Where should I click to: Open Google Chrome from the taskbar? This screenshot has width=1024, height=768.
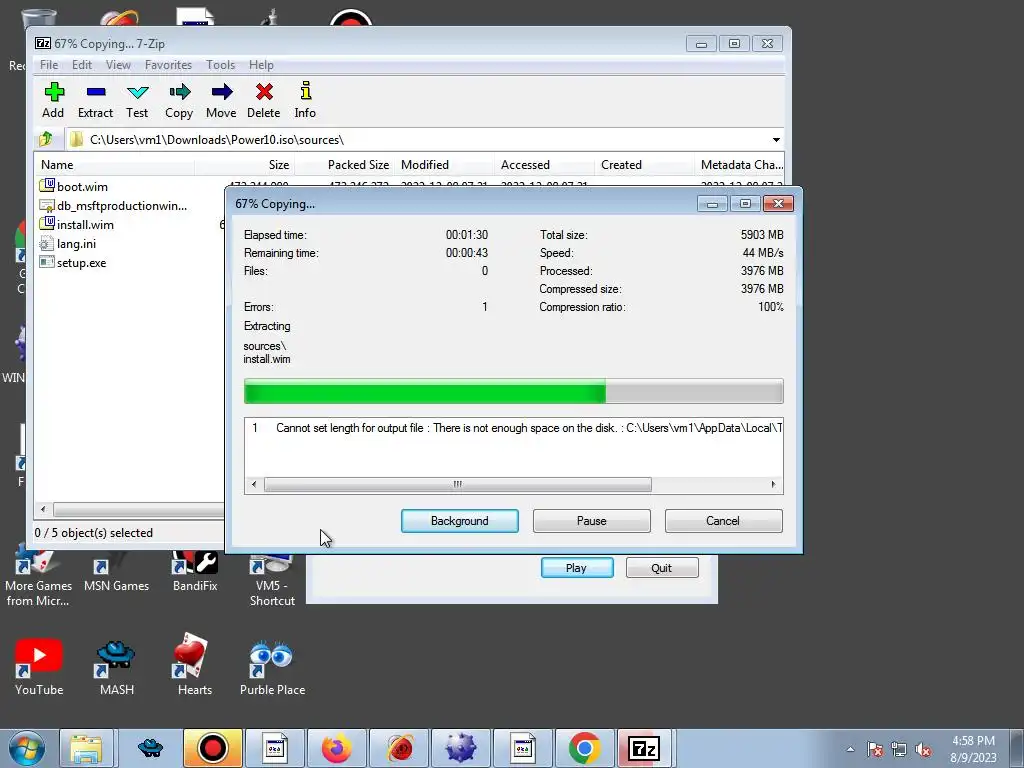point(584,748)
